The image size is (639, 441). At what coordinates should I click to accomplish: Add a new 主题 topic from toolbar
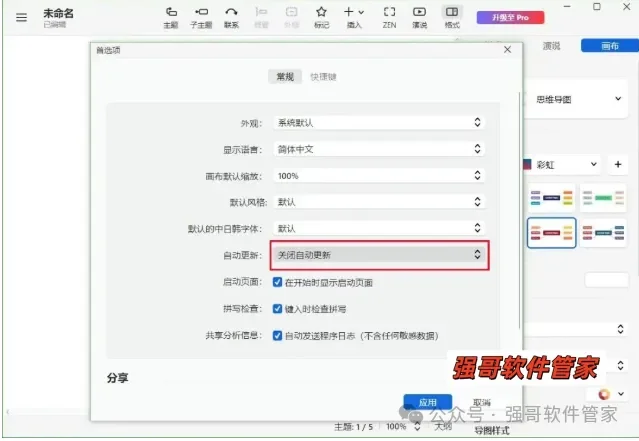pyautogui.click(x=171, y=18)
